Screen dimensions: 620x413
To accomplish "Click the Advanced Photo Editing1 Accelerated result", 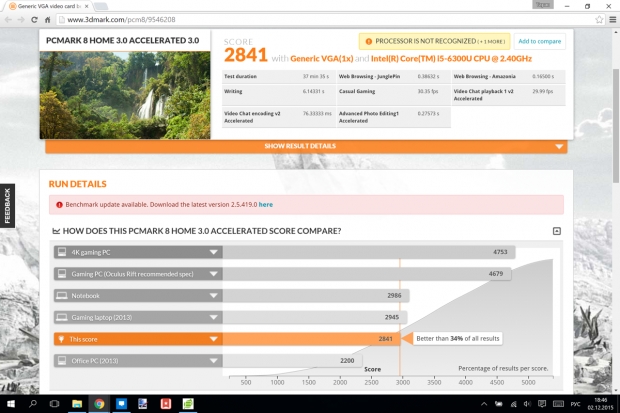I will tap(393, 117).
